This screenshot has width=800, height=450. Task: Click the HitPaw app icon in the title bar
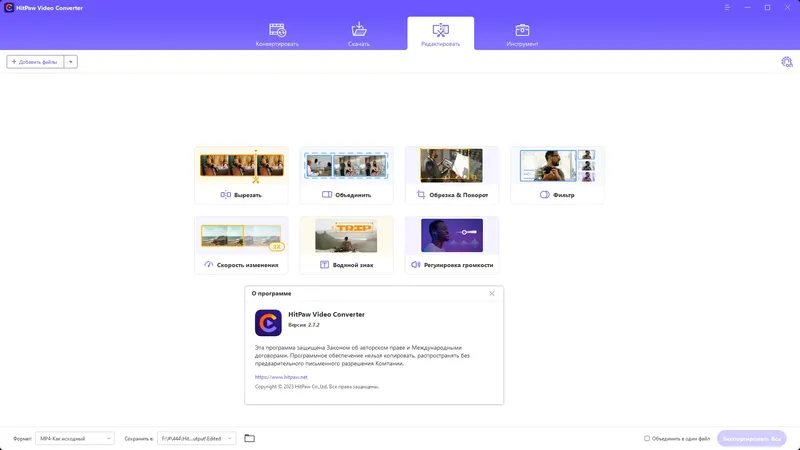click(x=9, y=8)
